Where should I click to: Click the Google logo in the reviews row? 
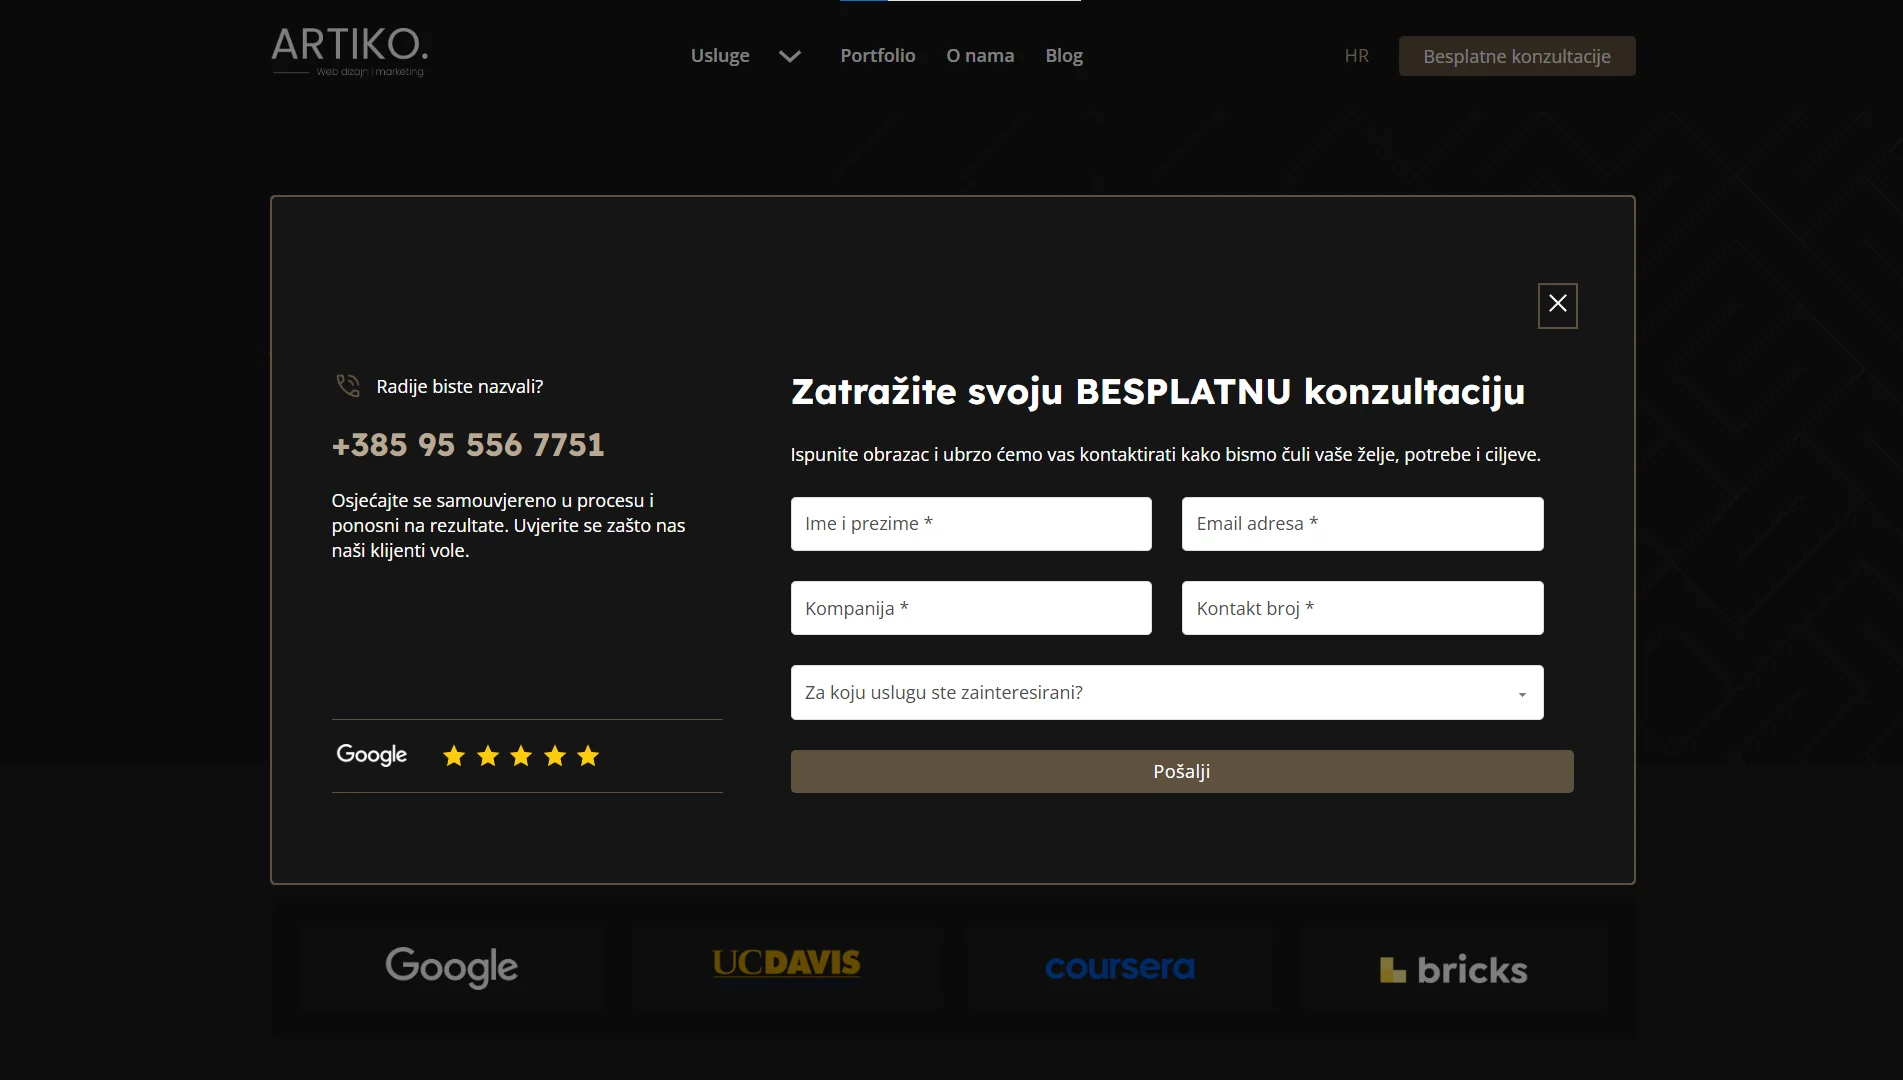point(372,755)
